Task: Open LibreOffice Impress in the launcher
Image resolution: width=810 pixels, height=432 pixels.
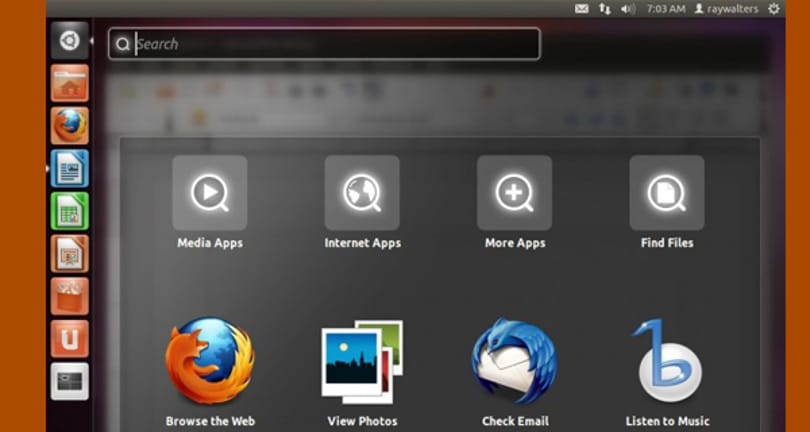Action: pyautogui.click(x=70, y=254)
